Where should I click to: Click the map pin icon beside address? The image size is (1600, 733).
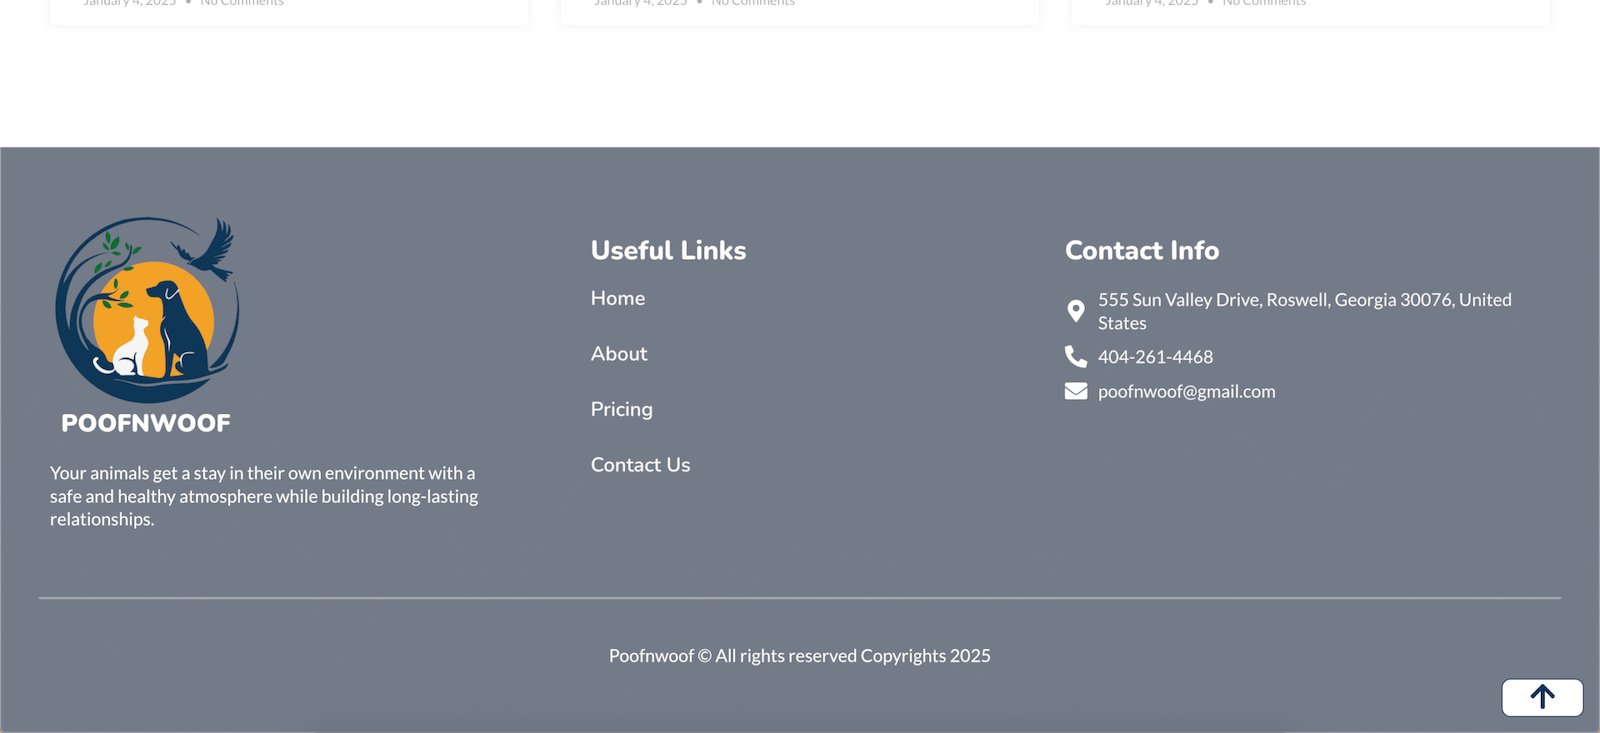click(x=1076, y=311)
